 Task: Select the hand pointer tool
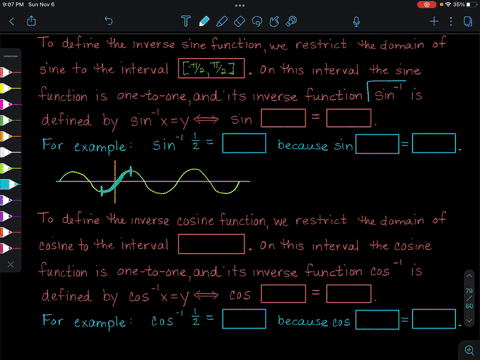[x=274, y=21]
